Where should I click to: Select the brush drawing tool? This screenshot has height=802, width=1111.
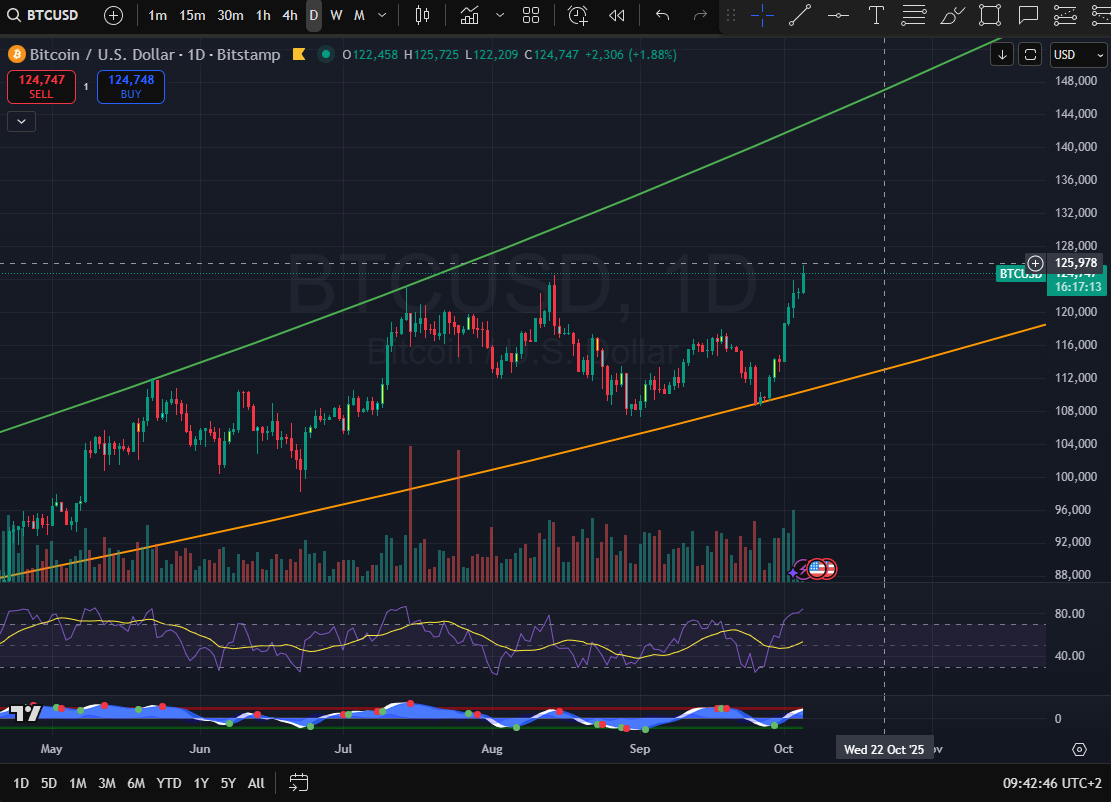coord(952,15)
